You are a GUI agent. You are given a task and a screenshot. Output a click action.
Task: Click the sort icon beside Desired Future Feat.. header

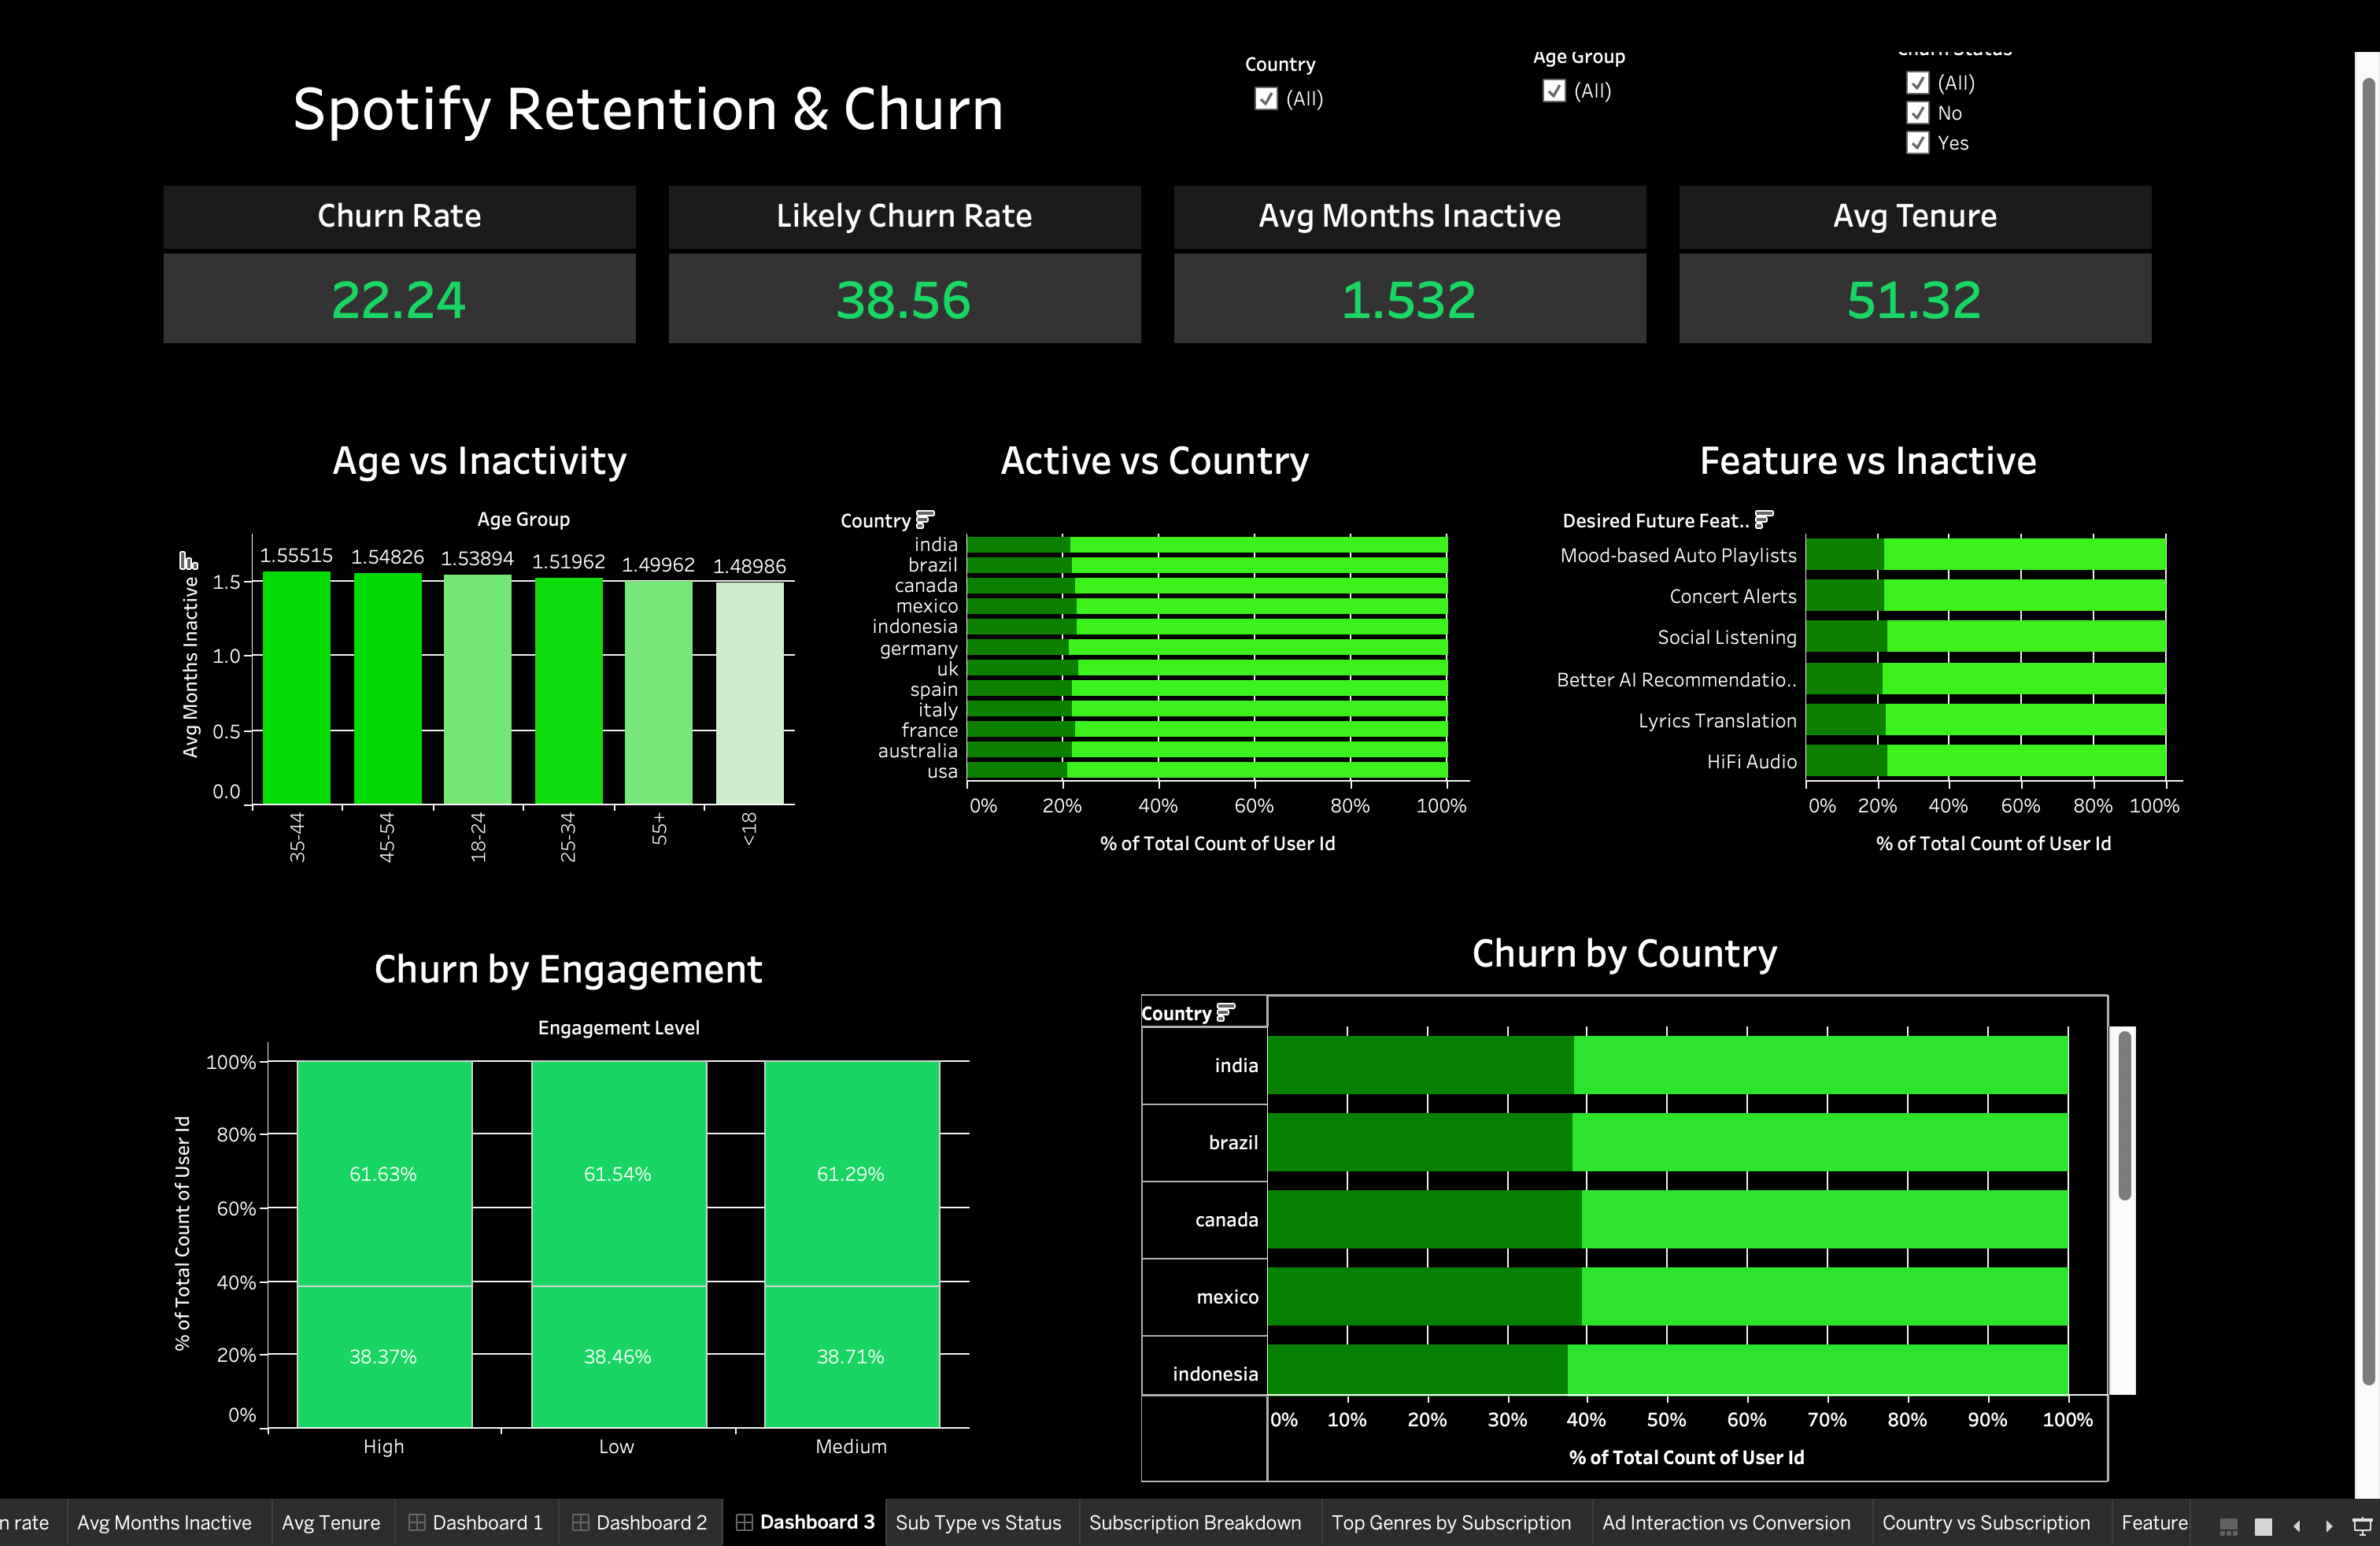[x=1764, y=519]
